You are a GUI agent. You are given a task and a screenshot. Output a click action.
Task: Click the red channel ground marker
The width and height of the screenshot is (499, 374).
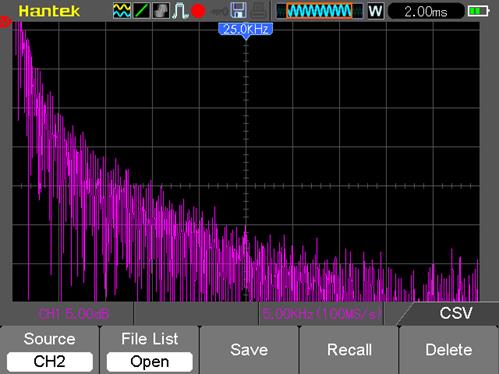pyautogui.click(x=5, y=23)
